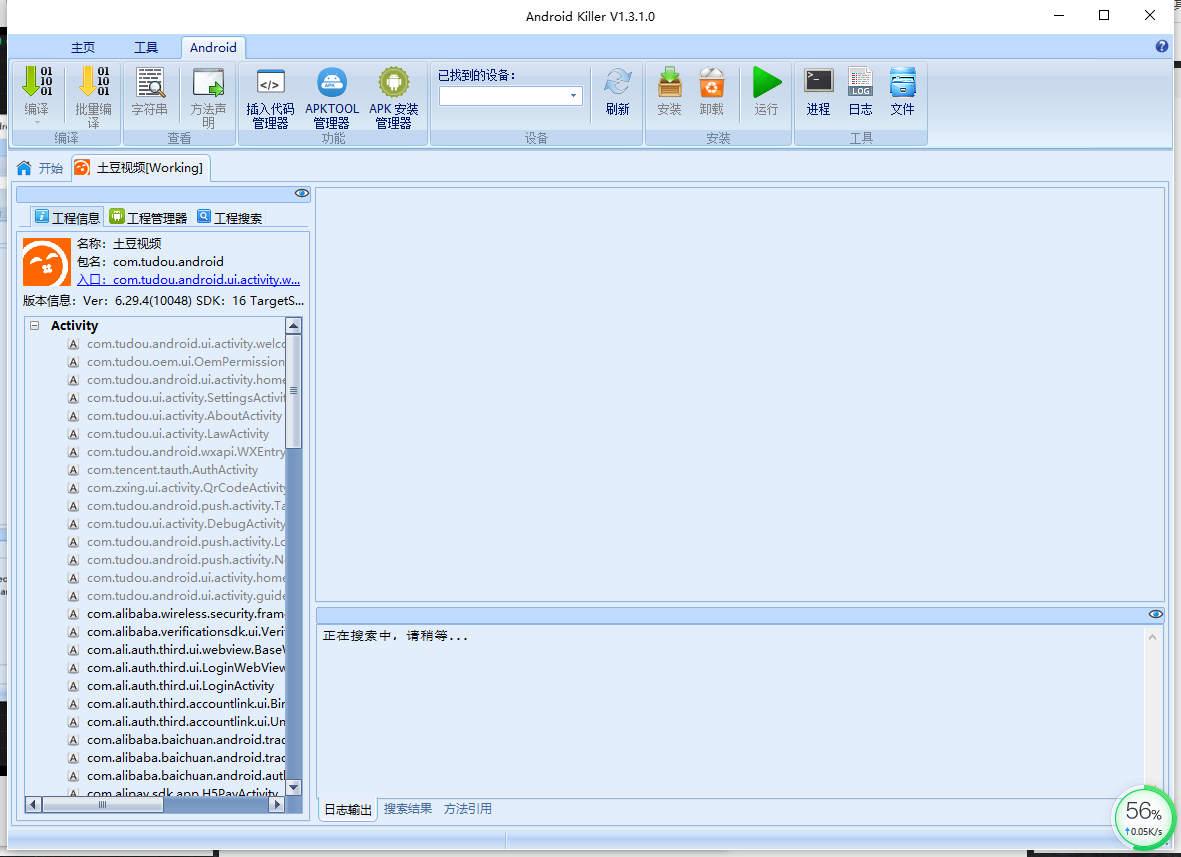Open the 工程管理器 tab

148,218
